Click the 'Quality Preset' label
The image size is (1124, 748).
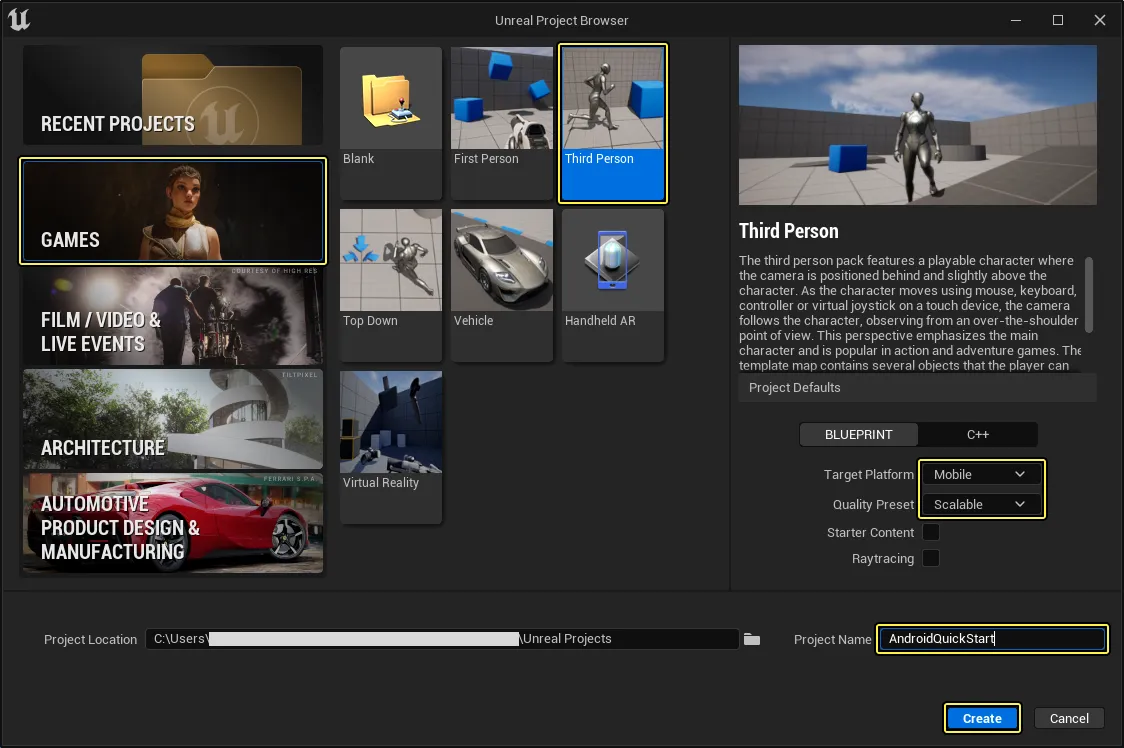873,505
